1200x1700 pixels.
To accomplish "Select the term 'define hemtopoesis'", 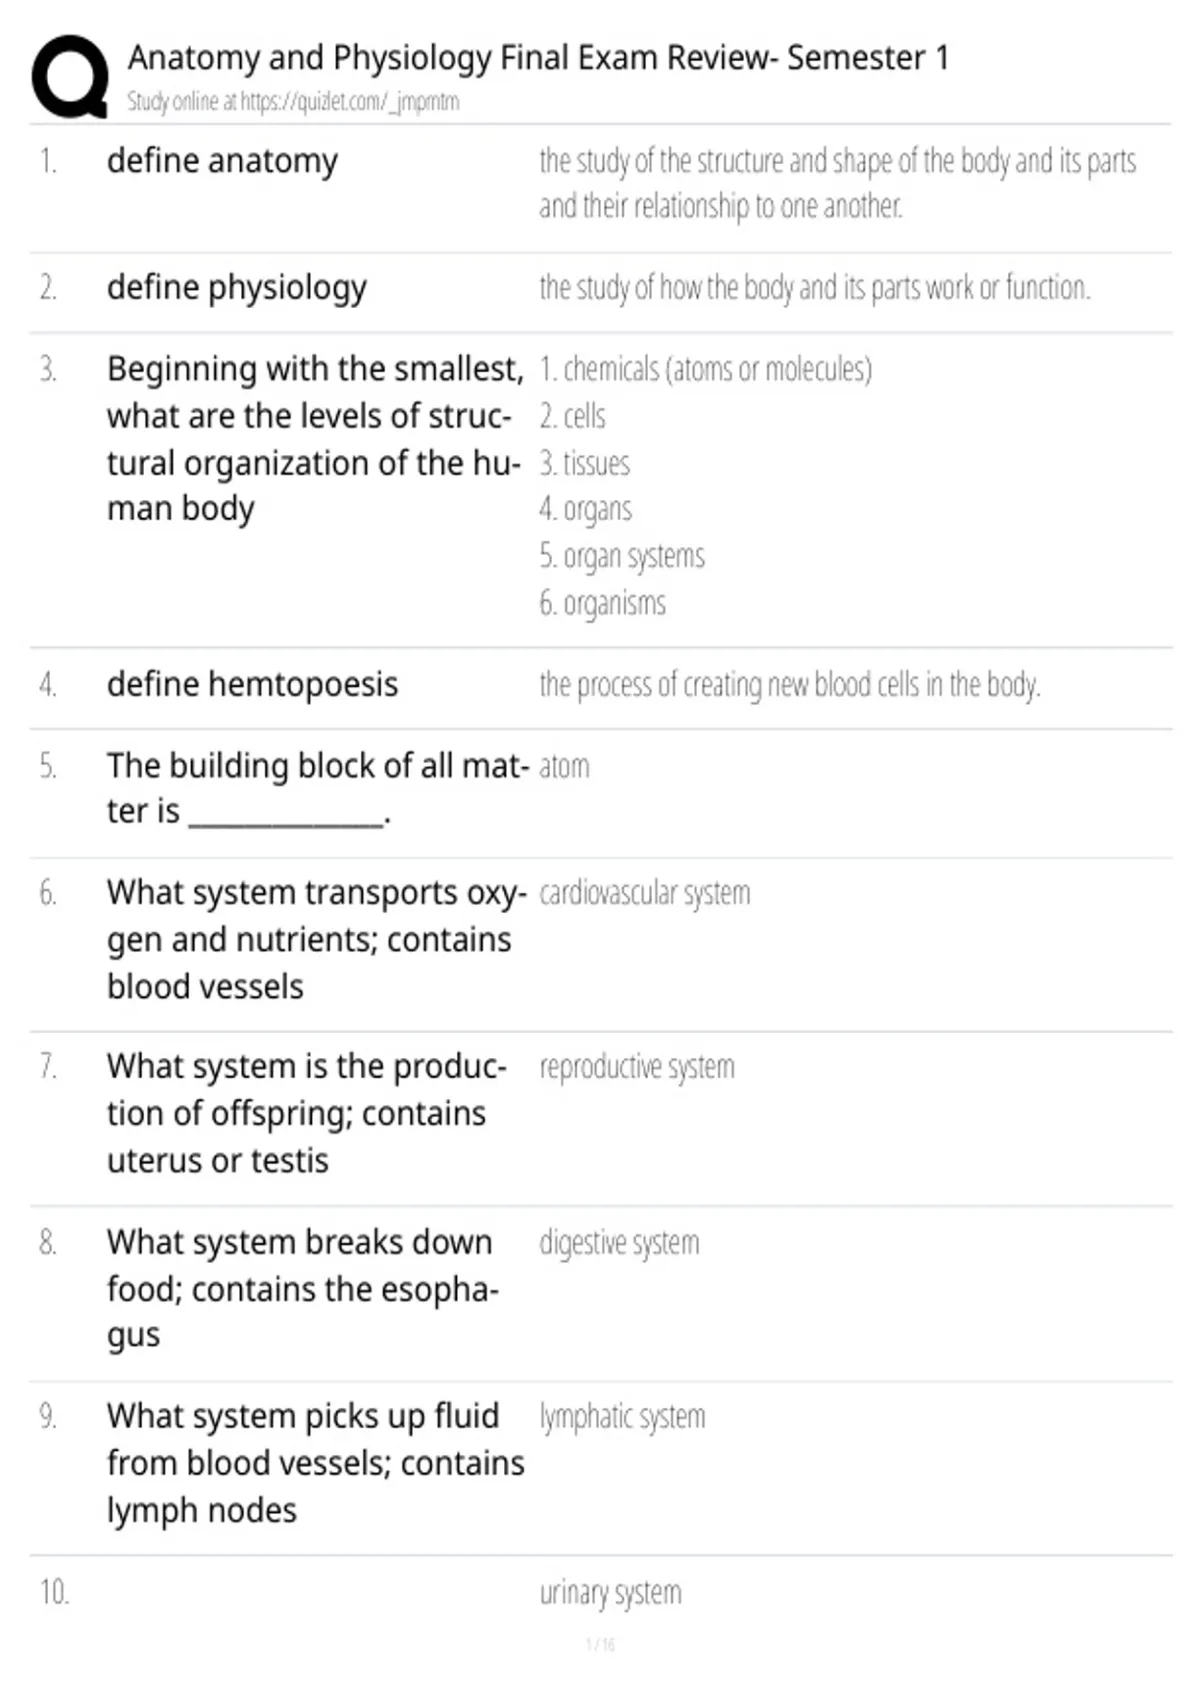I will (x=252, y=685).
